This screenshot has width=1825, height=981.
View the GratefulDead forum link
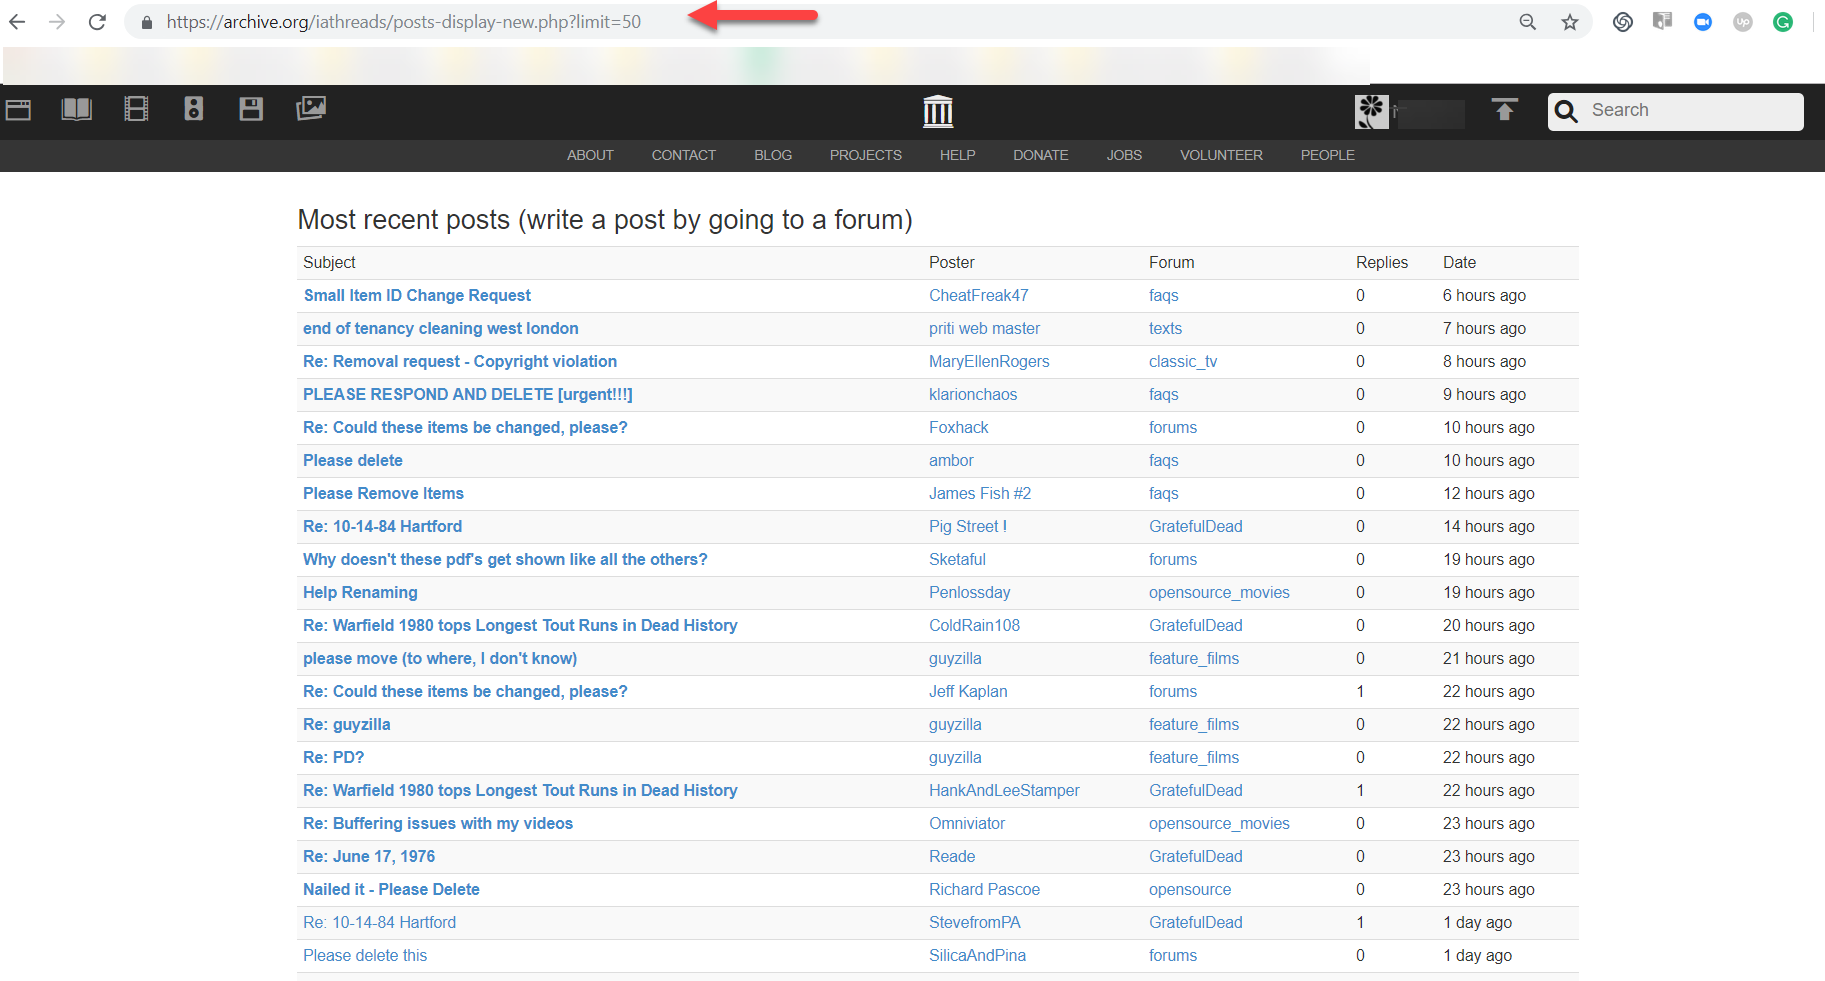click(1196, 526)
